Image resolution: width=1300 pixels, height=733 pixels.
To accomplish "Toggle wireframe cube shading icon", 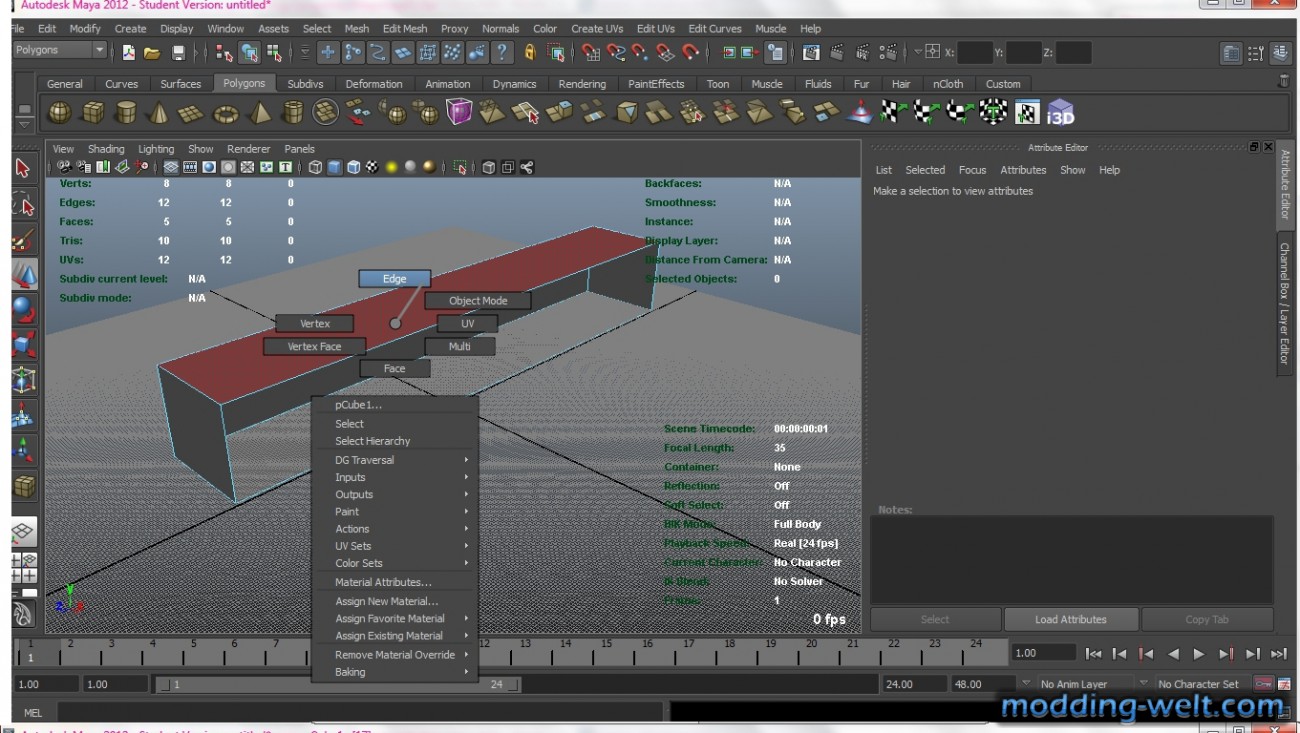I will [x=315, y=167].
